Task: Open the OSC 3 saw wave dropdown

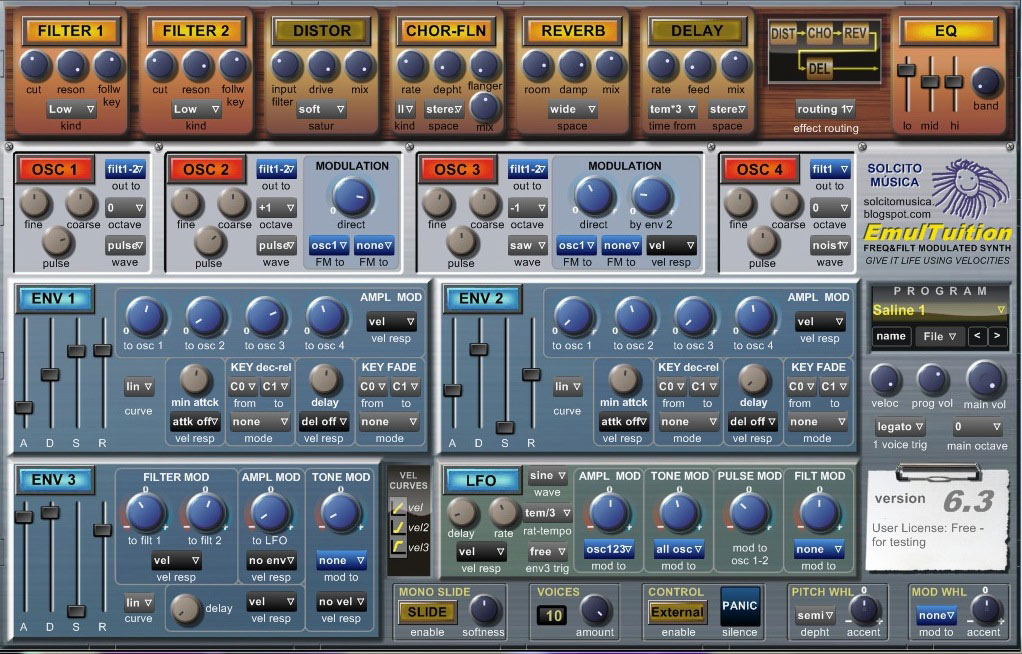Action: coord(527,246)
